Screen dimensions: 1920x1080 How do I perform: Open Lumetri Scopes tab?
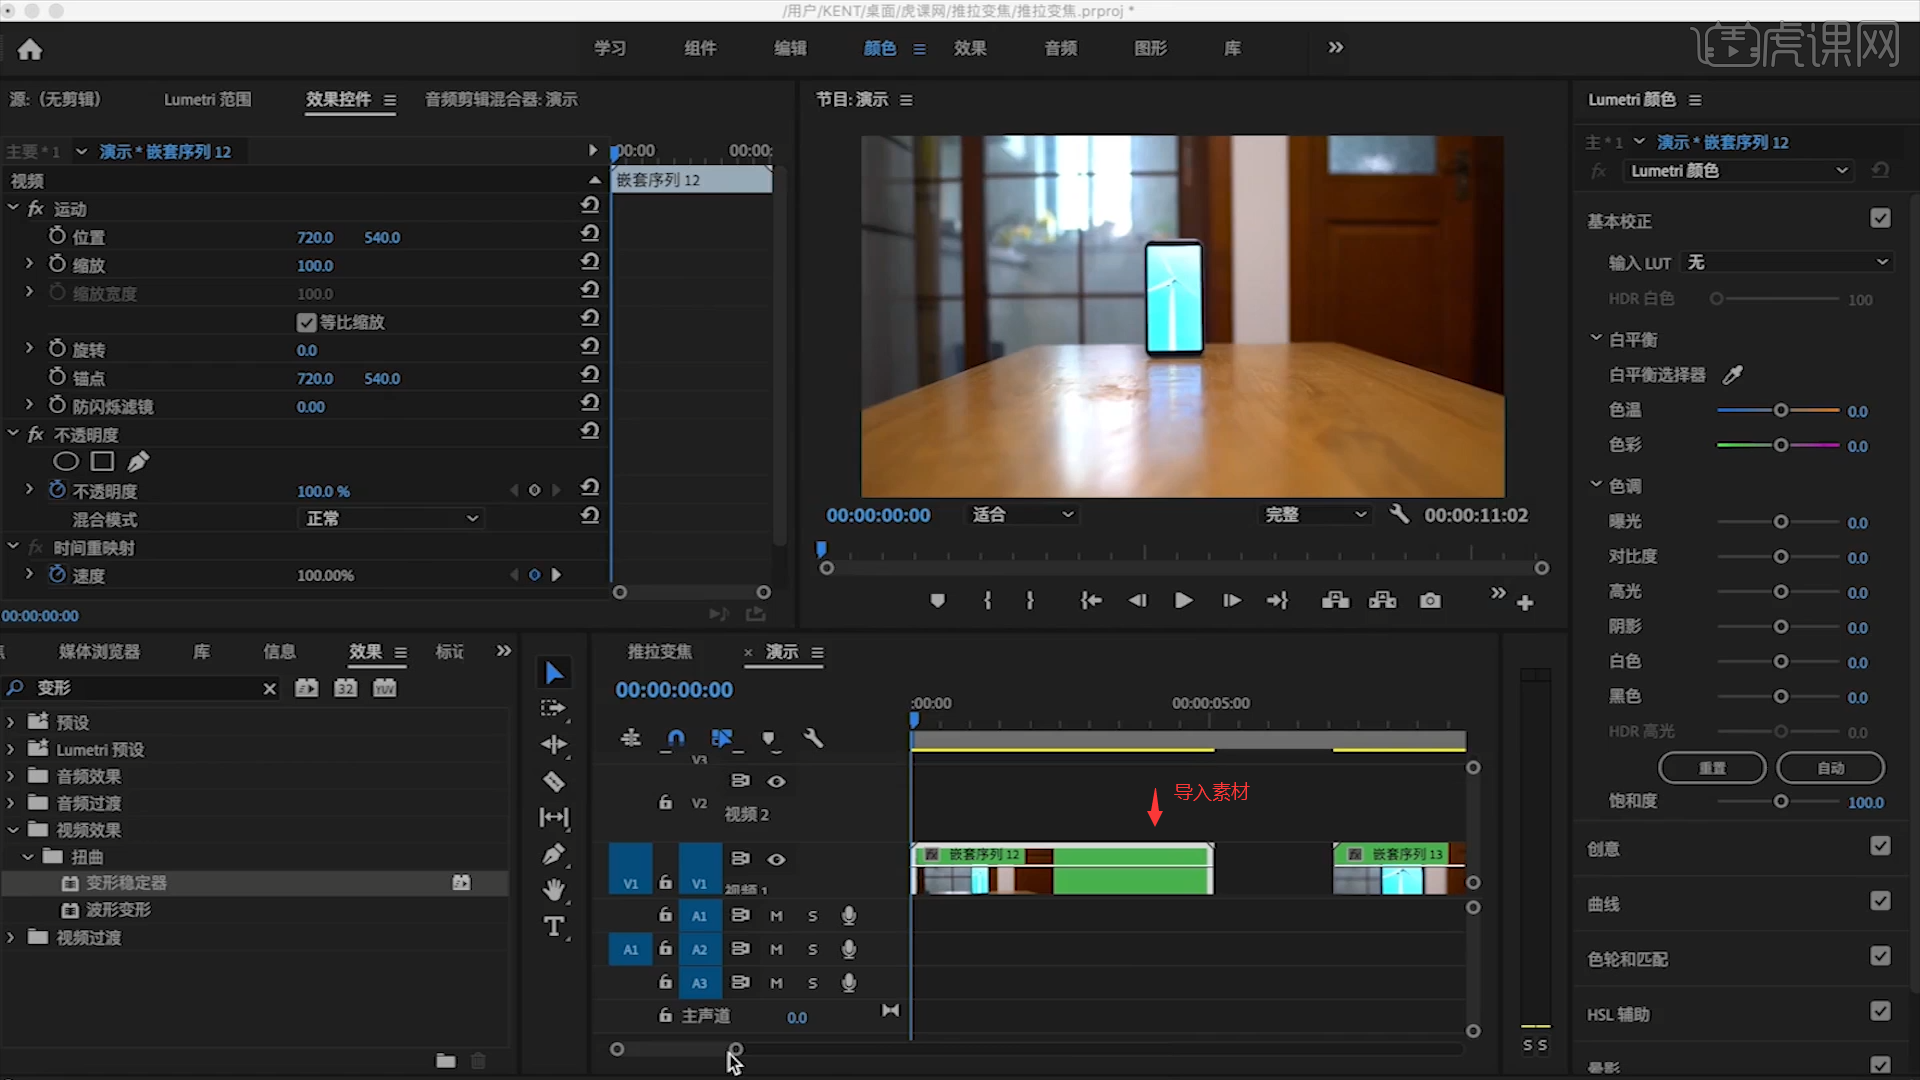[208, 99]
